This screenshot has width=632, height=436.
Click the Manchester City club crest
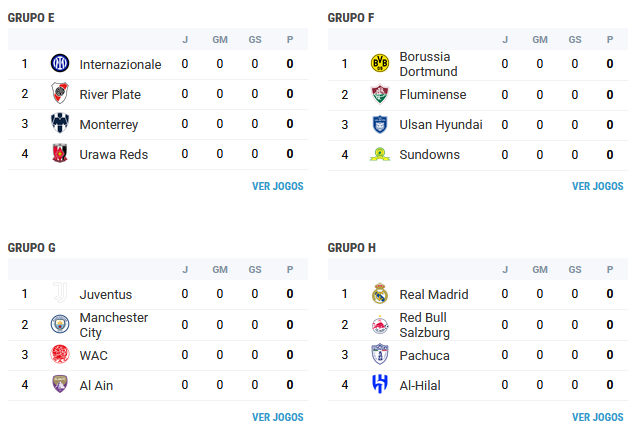pos(60,325)
